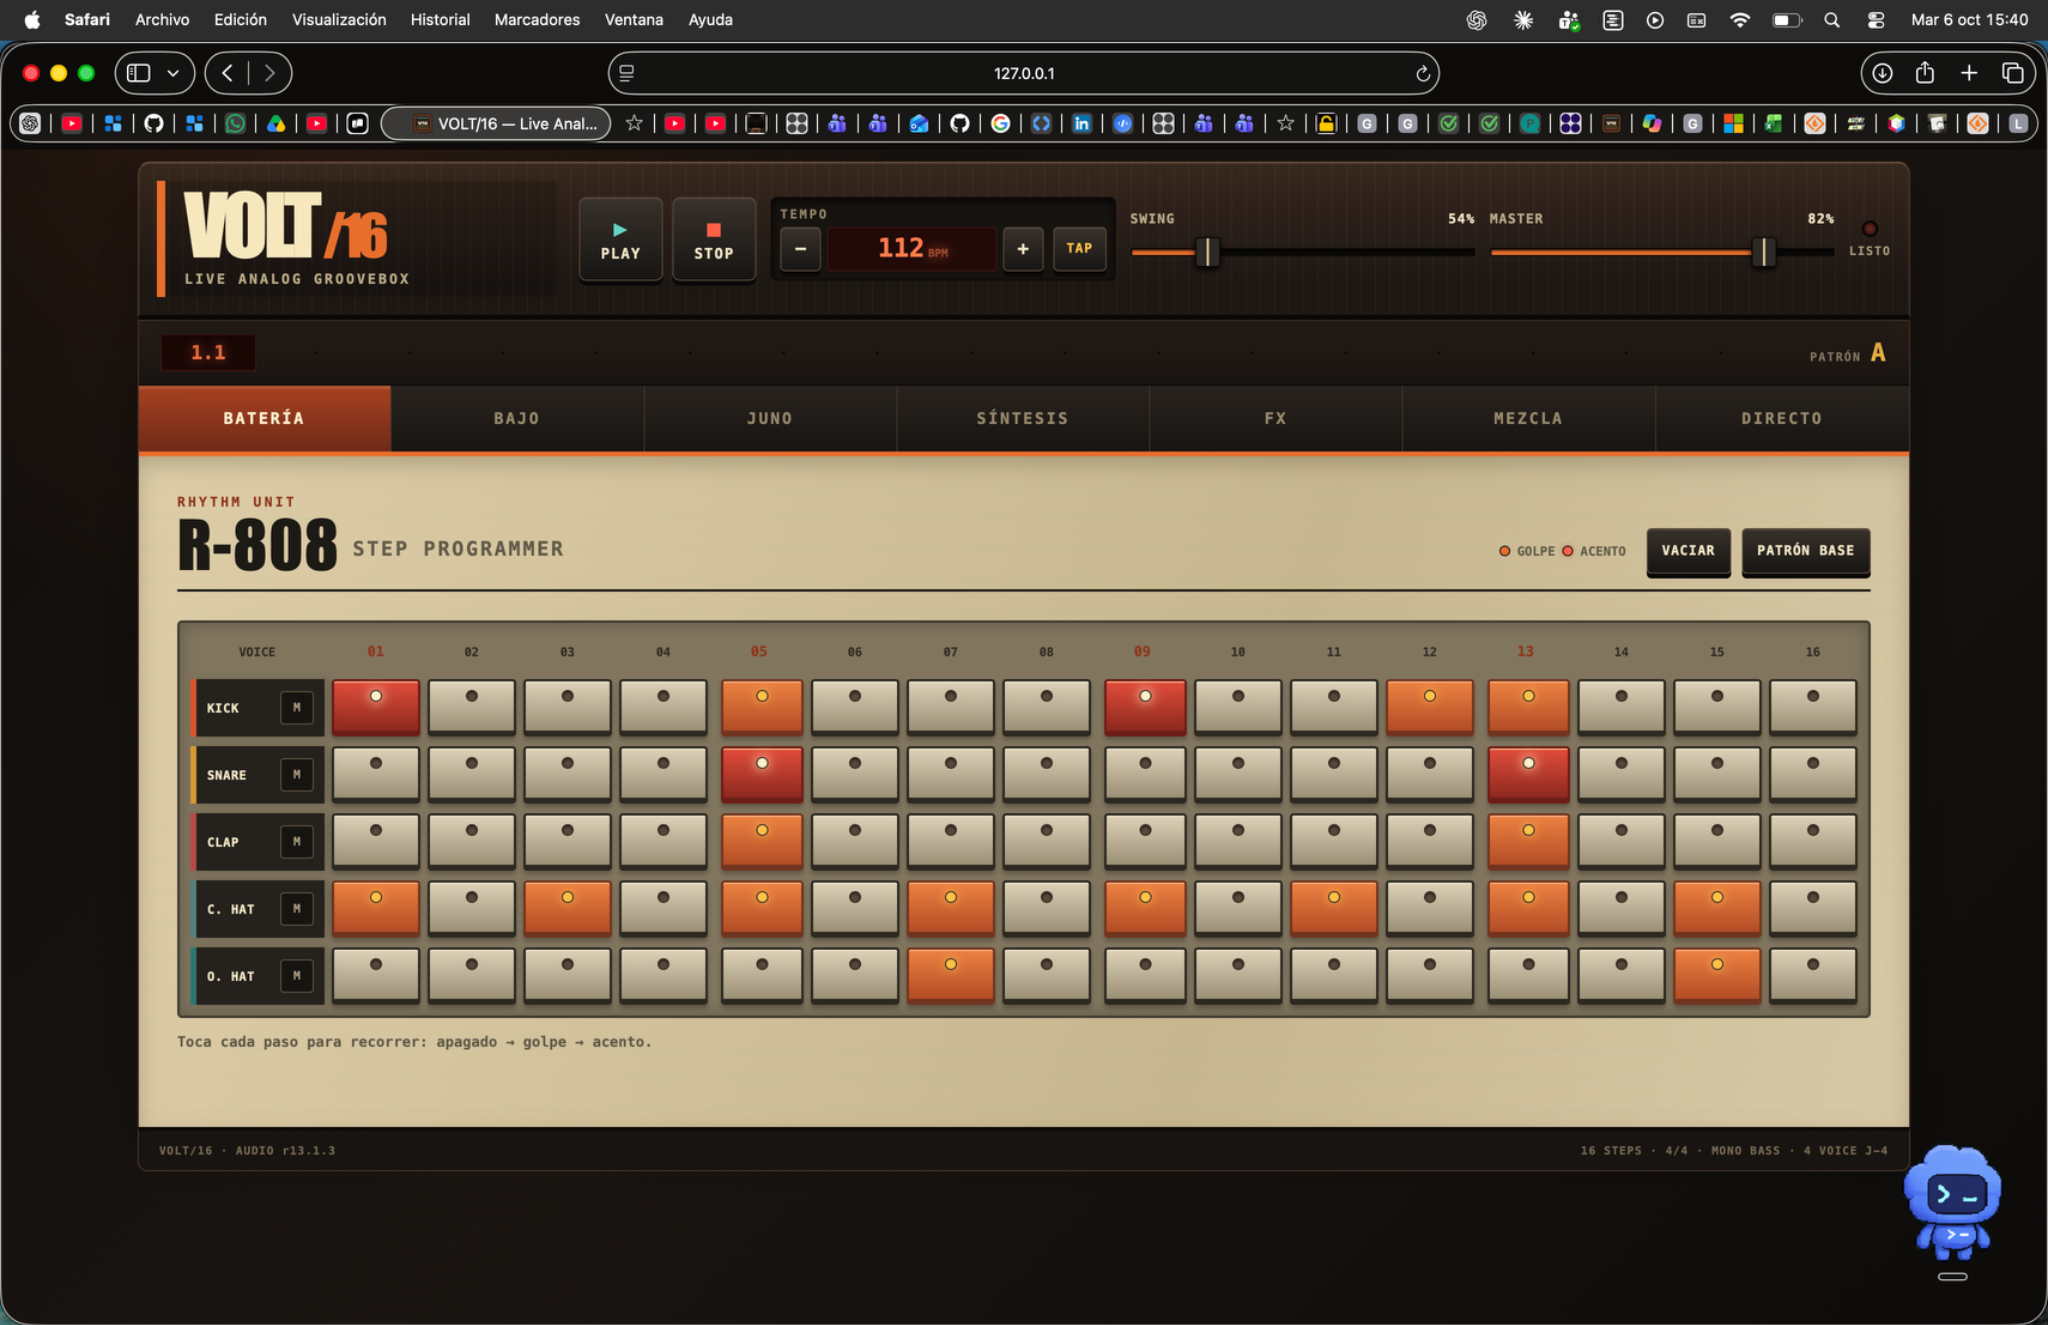Open the Historial menu
The height and width of the screenshot is (1325, 2048).
pyautogui.click(x=440, y=19)
